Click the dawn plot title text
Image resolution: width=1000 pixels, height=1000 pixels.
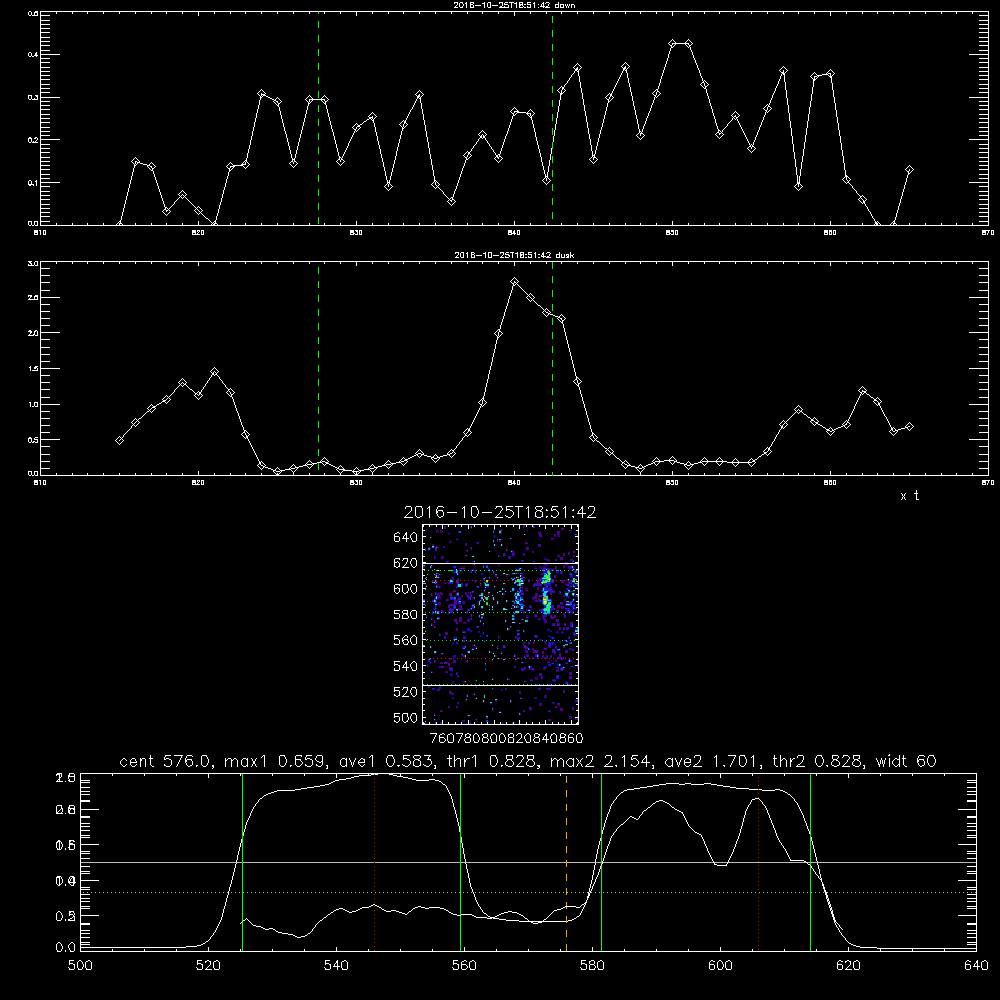(514, 5)
